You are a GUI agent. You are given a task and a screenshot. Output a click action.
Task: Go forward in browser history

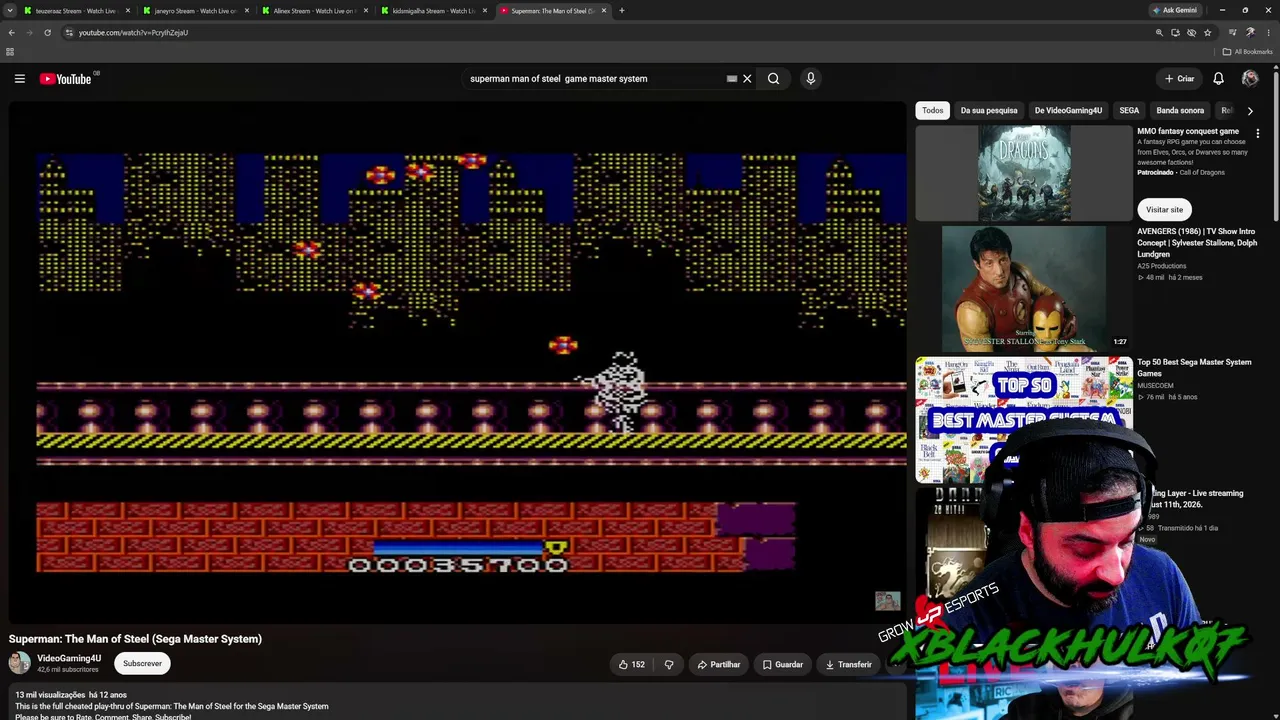tap(30, 32)
